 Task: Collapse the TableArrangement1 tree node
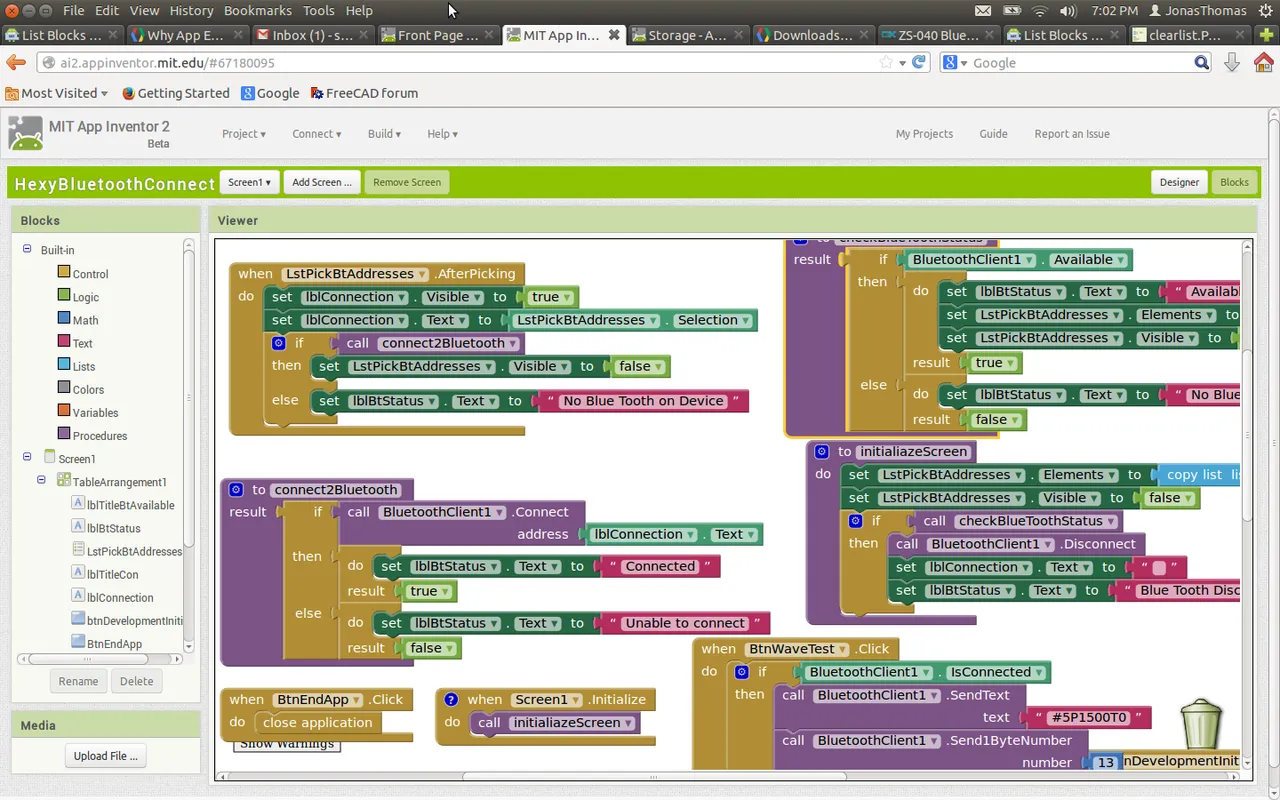(x=41, y=480)
